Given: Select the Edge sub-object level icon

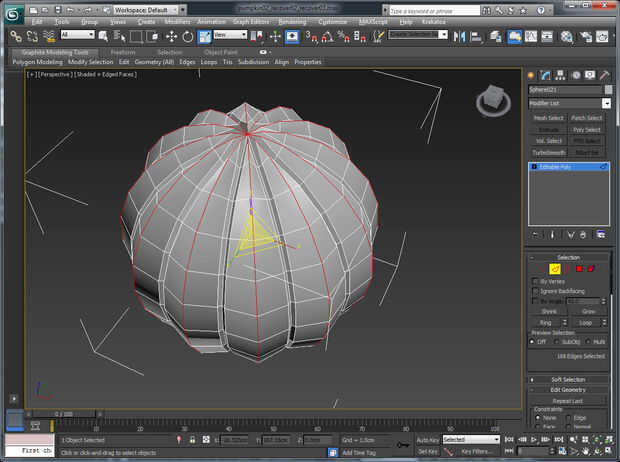Looking at the screenshot, I should 555,268.
